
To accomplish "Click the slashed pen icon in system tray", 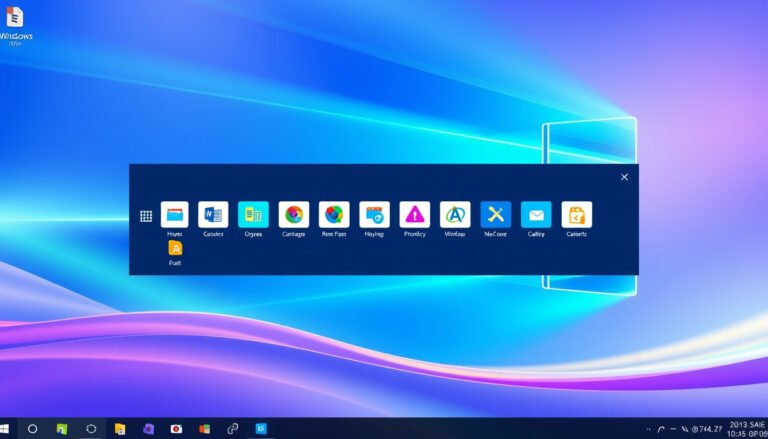I will coord(685,430).
